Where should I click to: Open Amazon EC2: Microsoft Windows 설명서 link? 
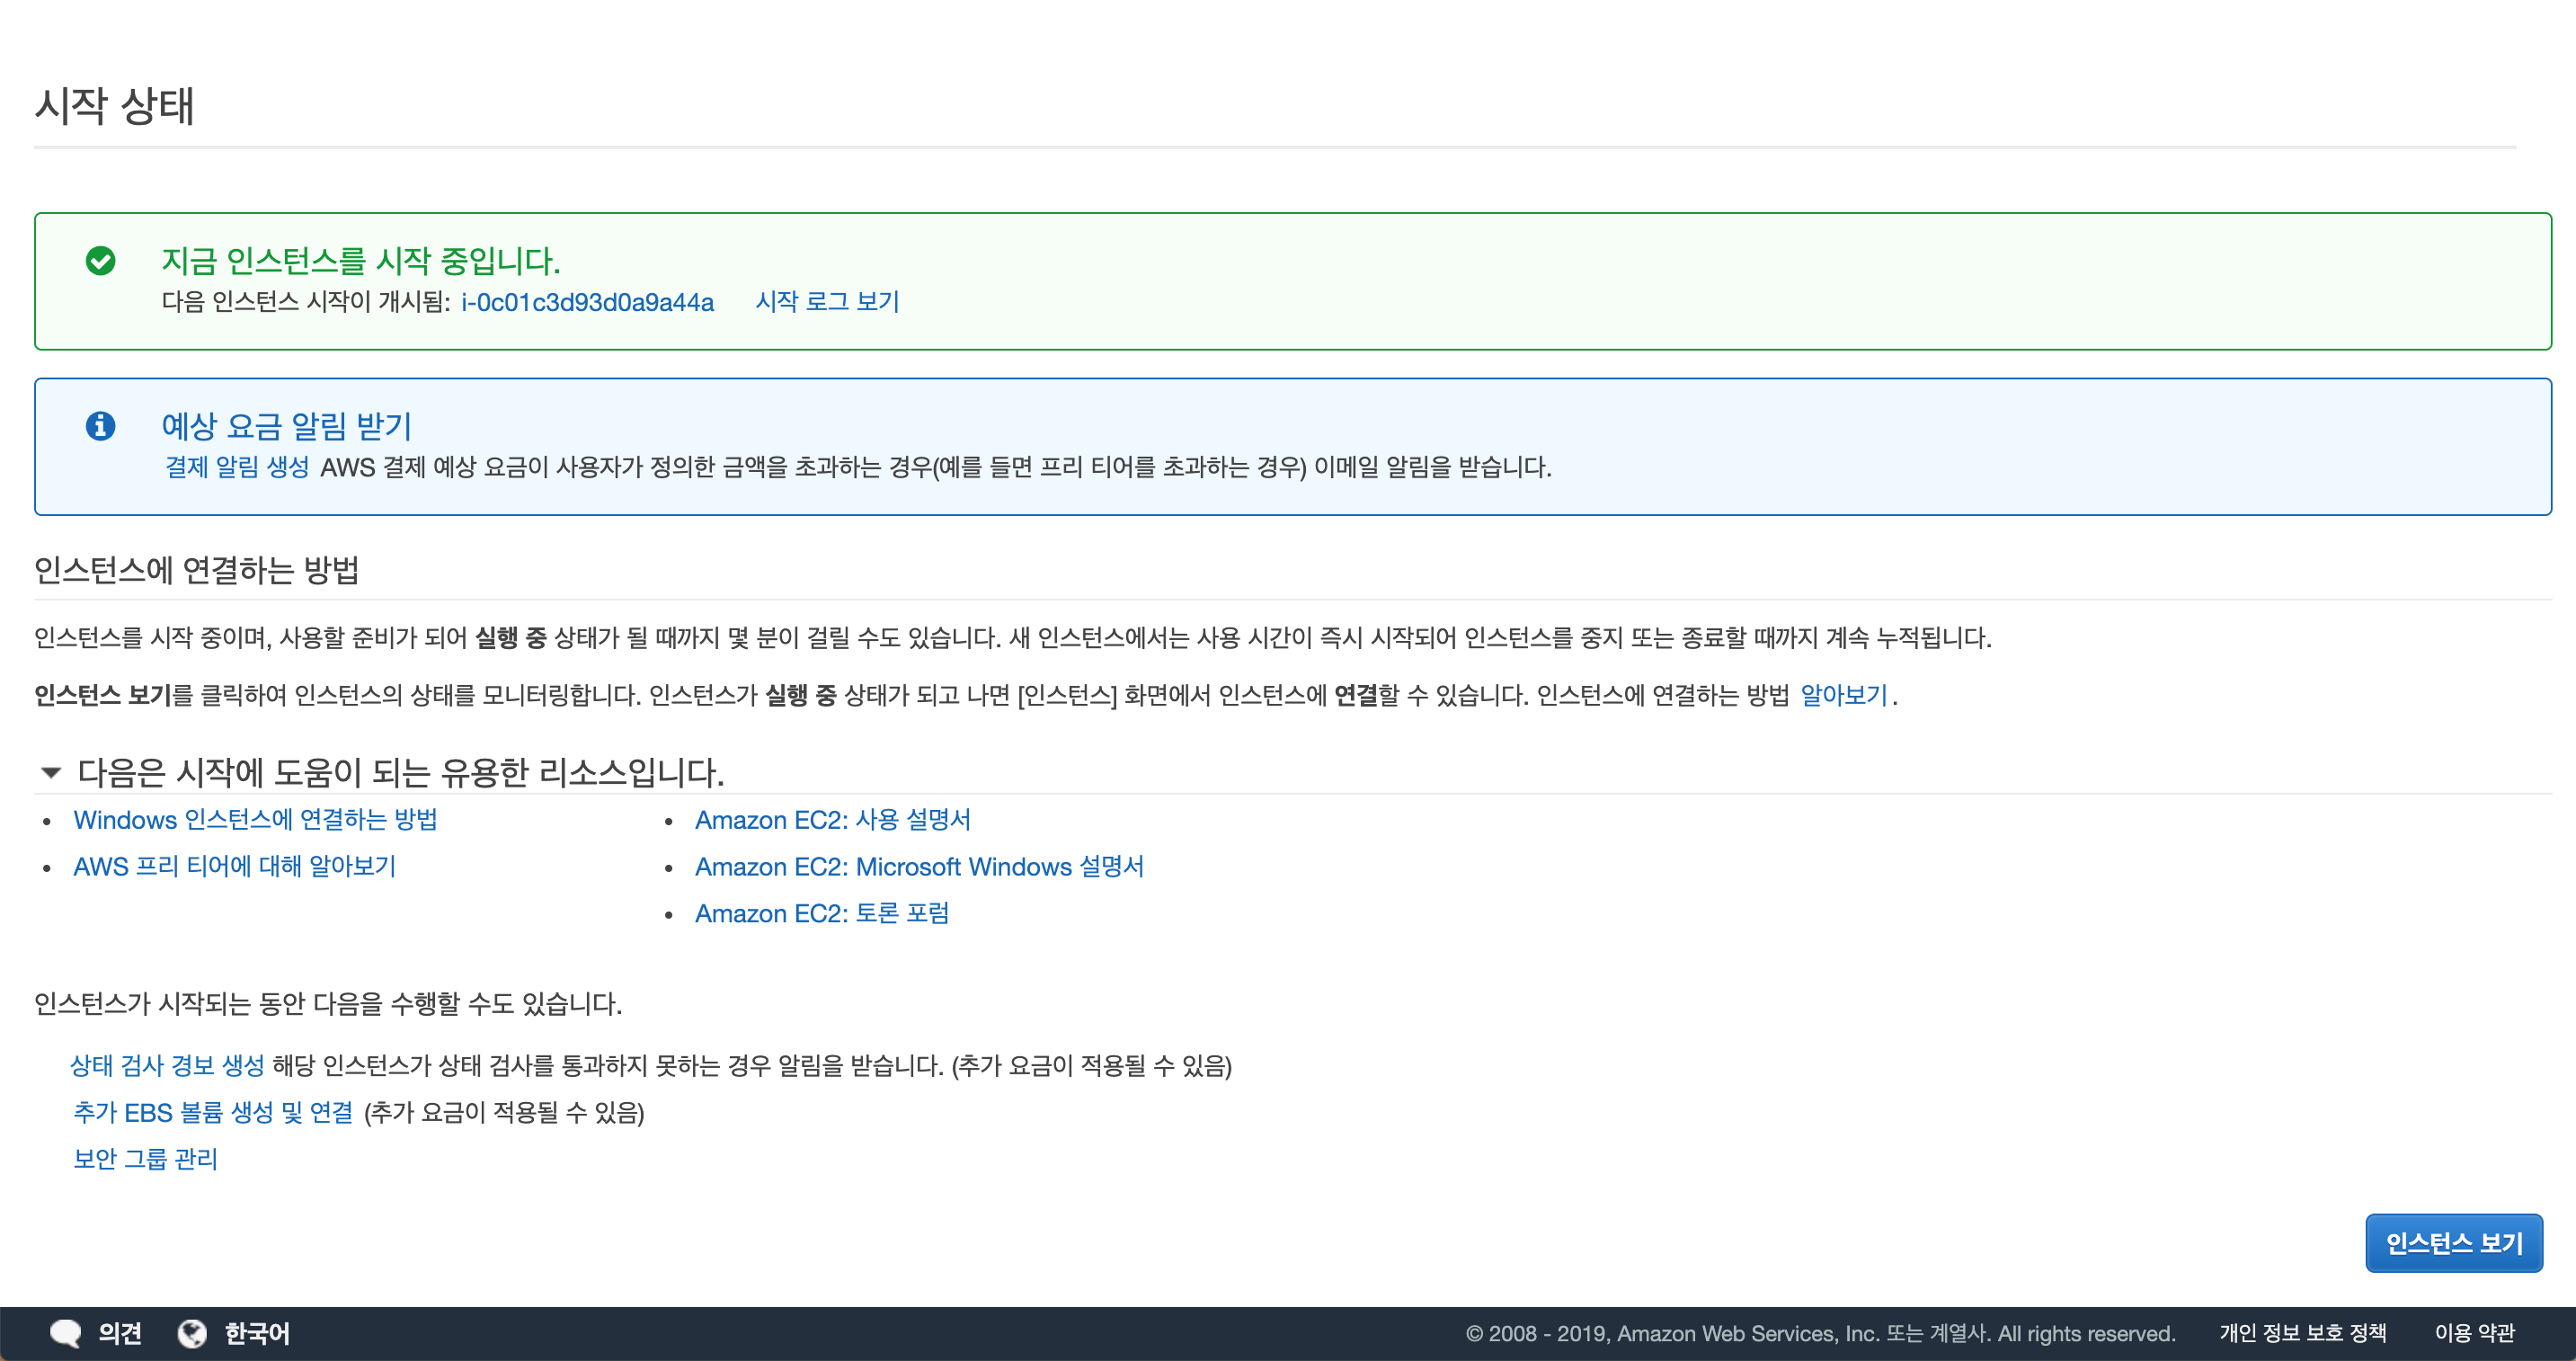point(919,866)
